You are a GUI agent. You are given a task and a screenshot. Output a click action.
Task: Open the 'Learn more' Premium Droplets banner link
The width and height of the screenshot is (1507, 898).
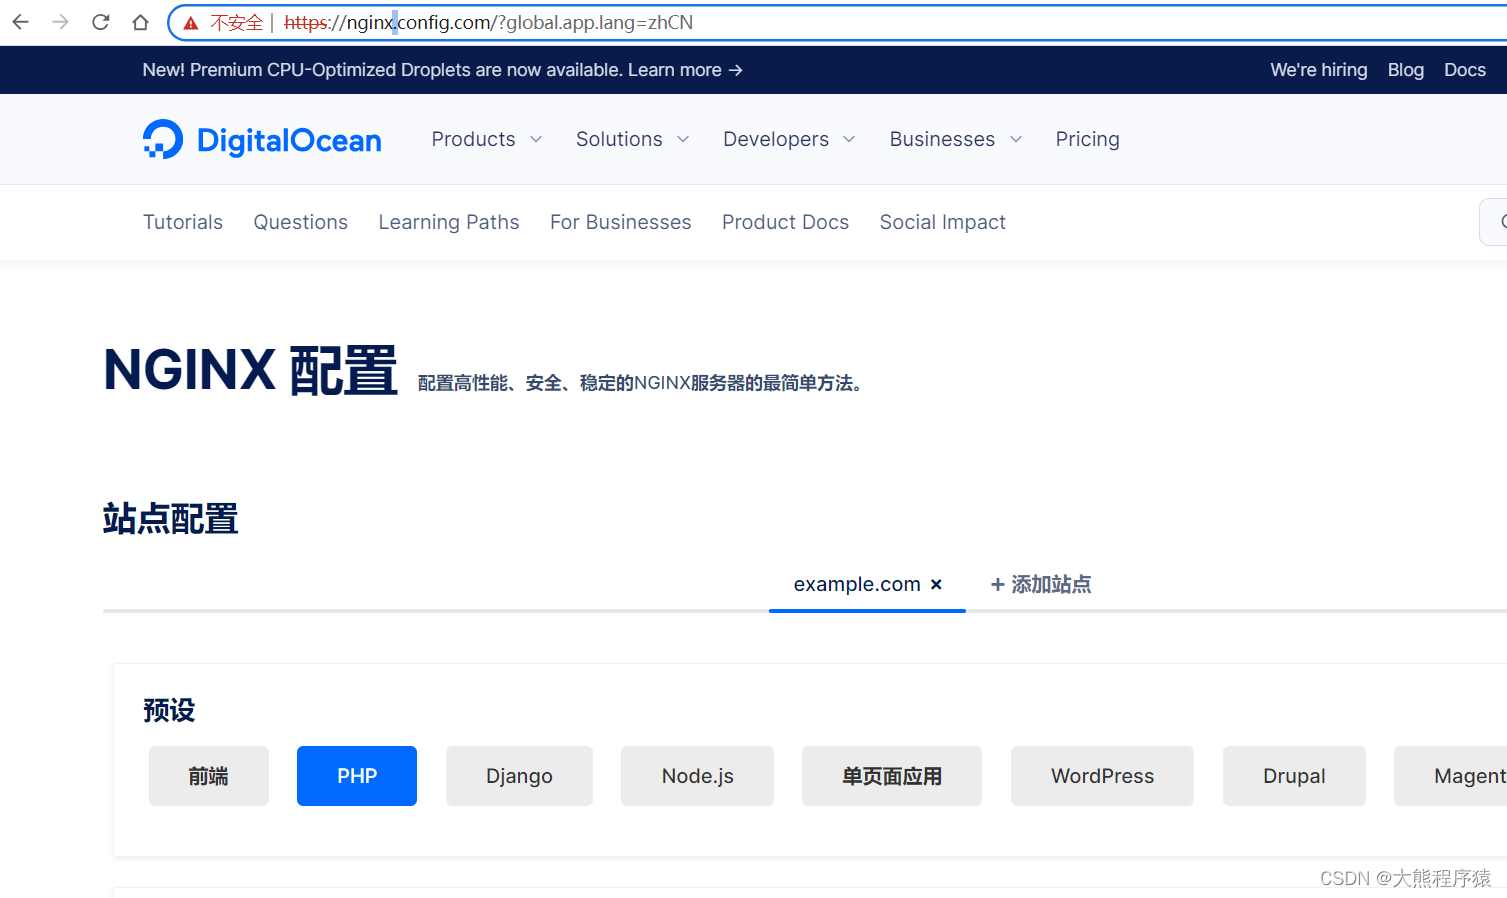[x=685, y=70]
